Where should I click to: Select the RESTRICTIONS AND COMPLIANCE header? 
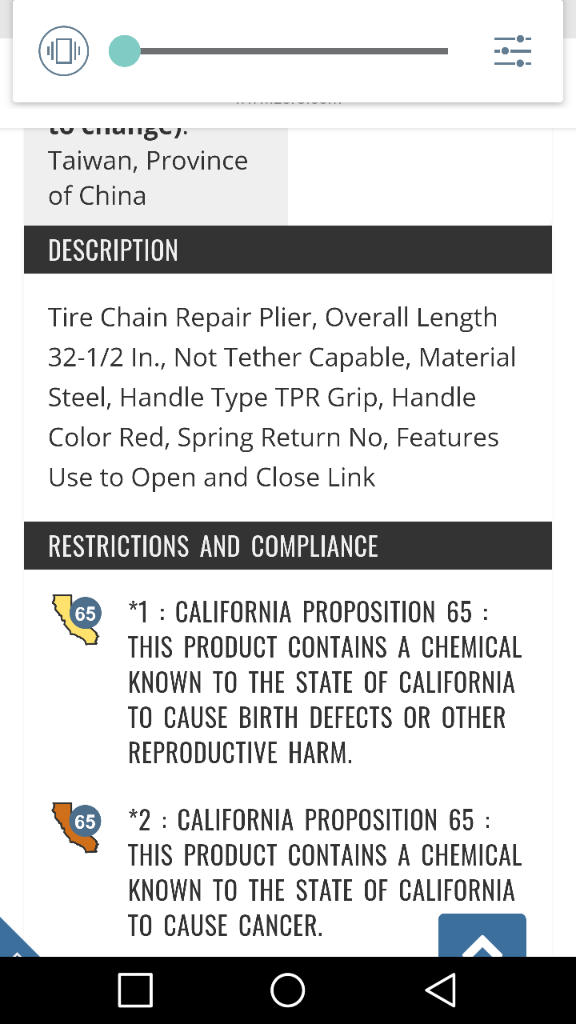(x=288, y=545)
